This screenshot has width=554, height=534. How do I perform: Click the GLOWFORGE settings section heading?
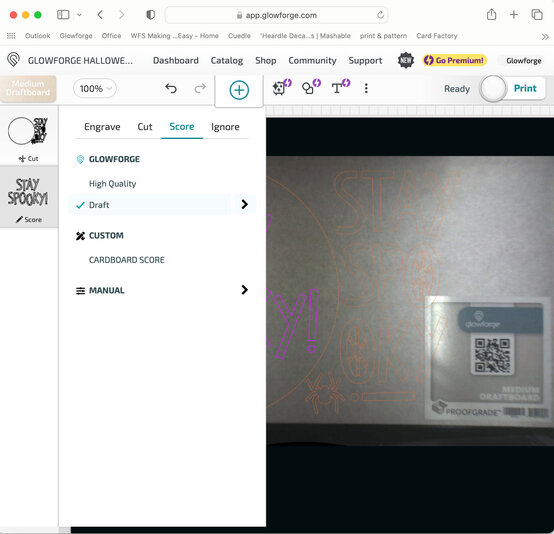114,159
